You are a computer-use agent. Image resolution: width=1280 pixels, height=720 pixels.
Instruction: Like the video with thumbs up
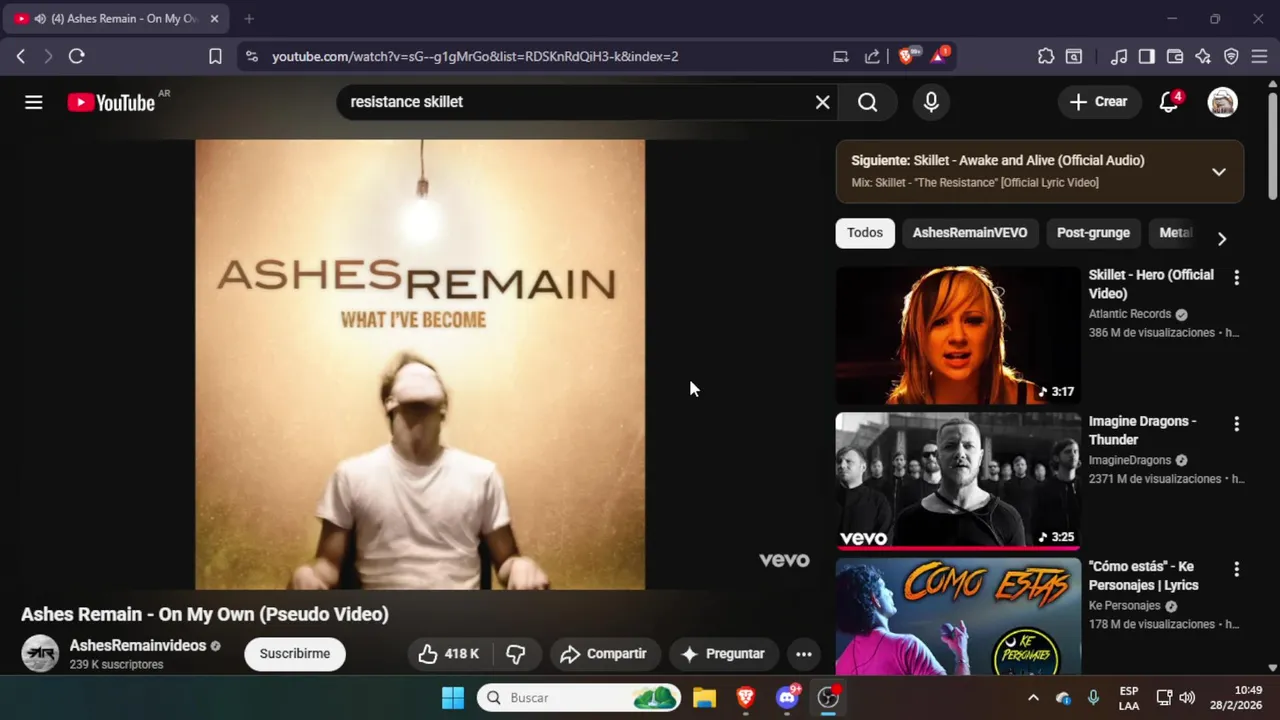(449, 654)
